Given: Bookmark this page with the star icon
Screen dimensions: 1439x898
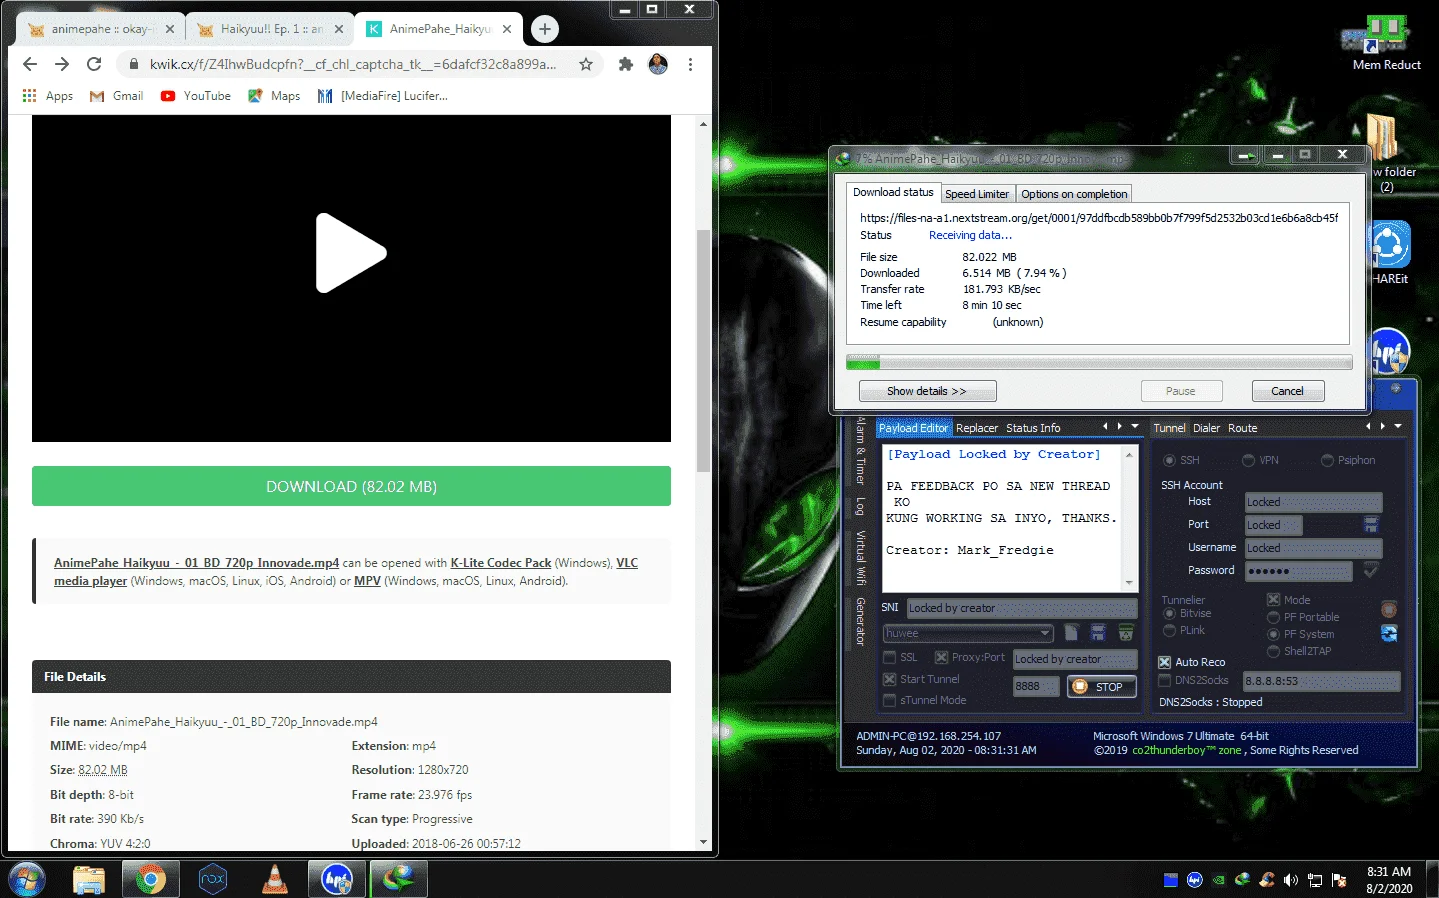Looking at the screenshot, I should coord(586,64).
